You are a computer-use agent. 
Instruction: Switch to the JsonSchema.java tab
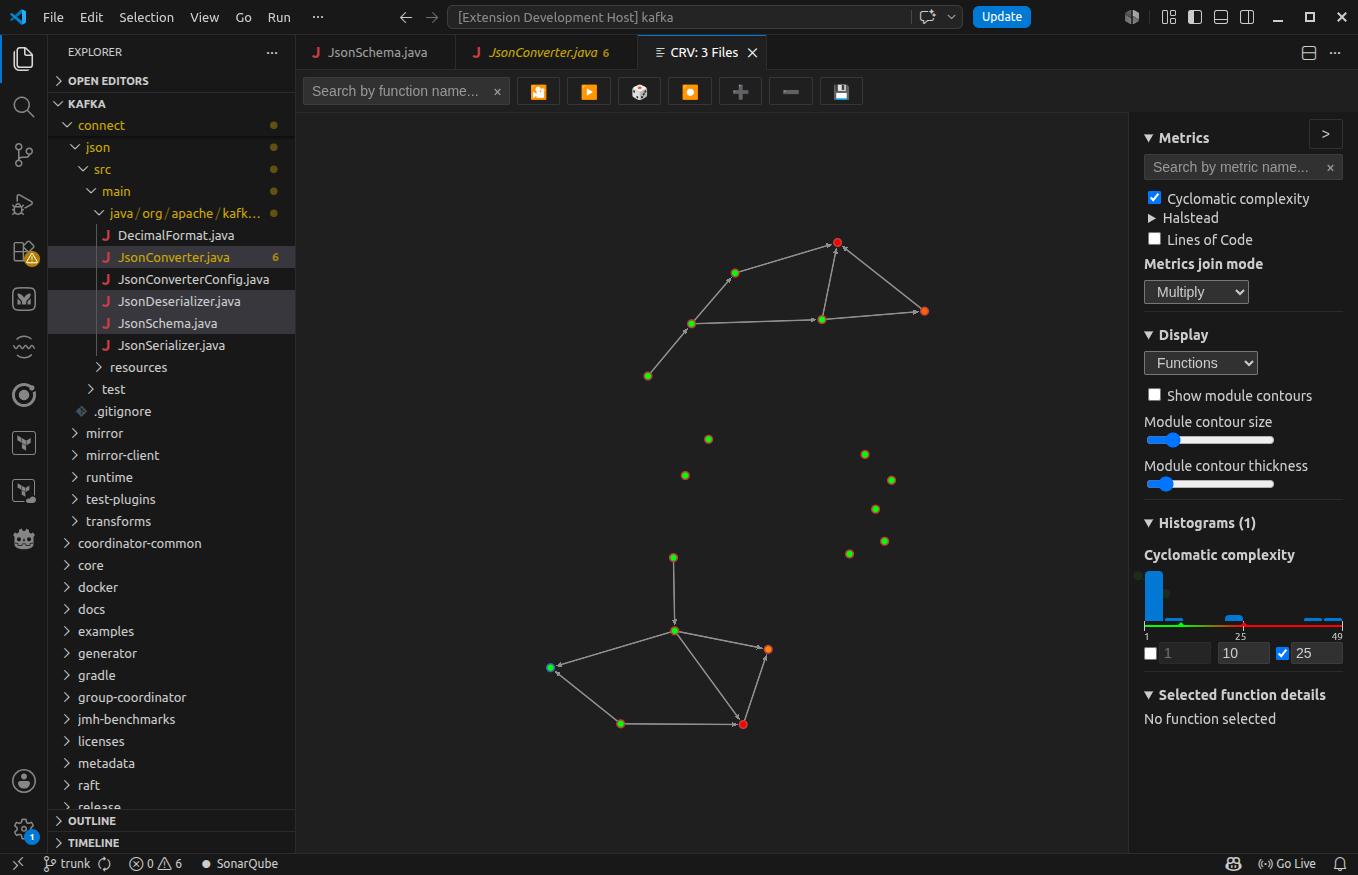[x=375, y=52]
